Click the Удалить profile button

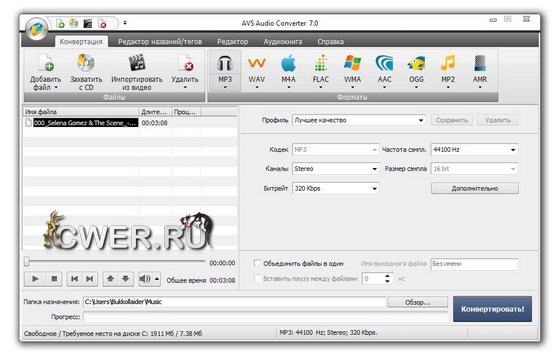[x=498, y=120]
